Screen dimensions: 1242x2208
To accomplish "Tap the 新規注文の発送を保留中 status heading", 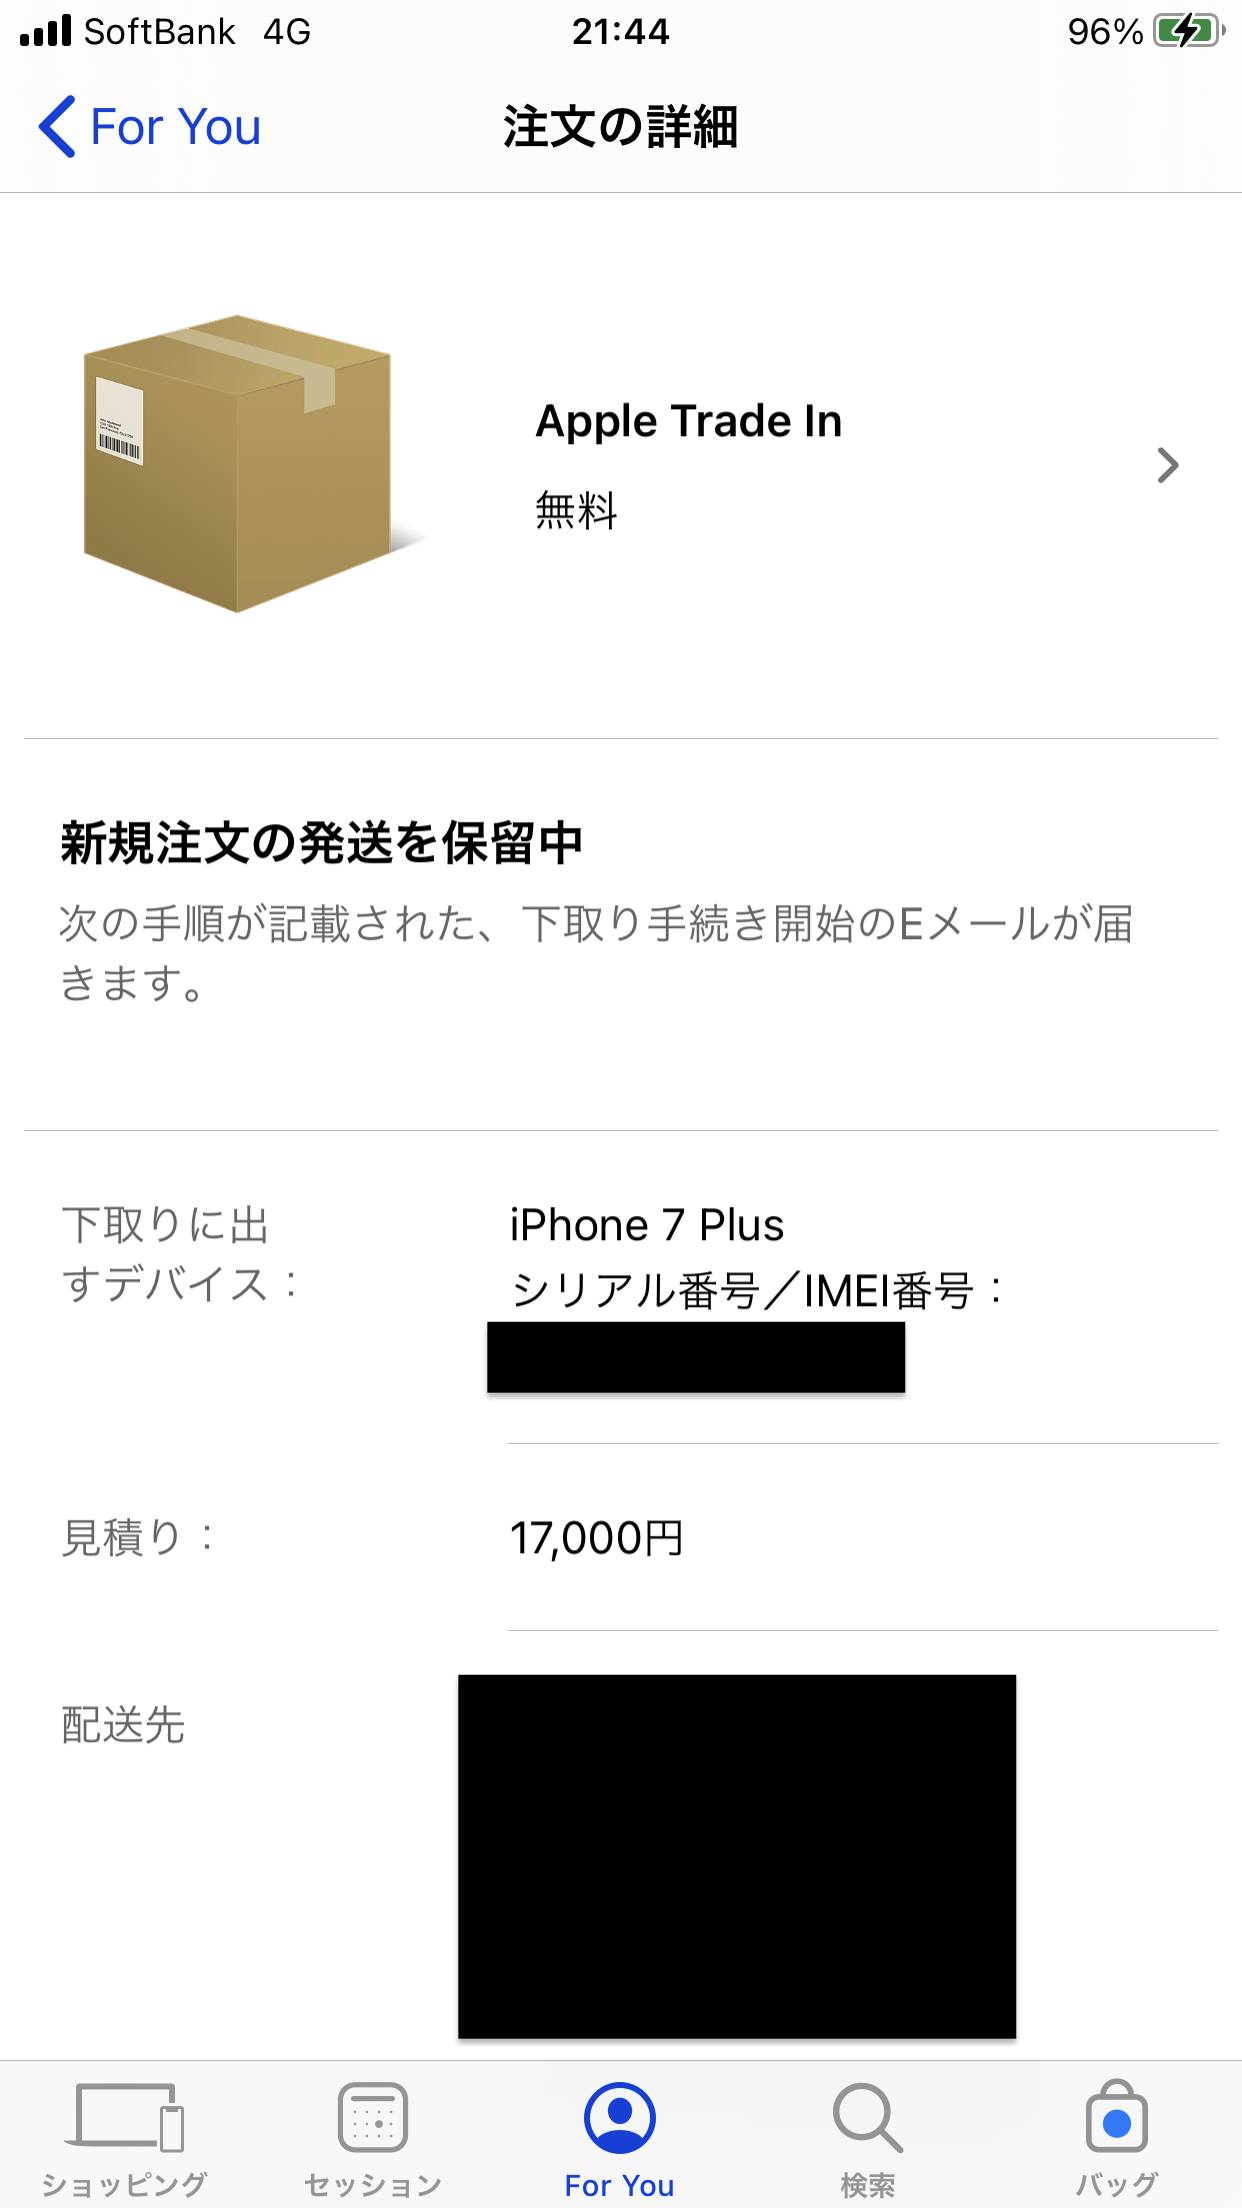I will tap(321, 842).
